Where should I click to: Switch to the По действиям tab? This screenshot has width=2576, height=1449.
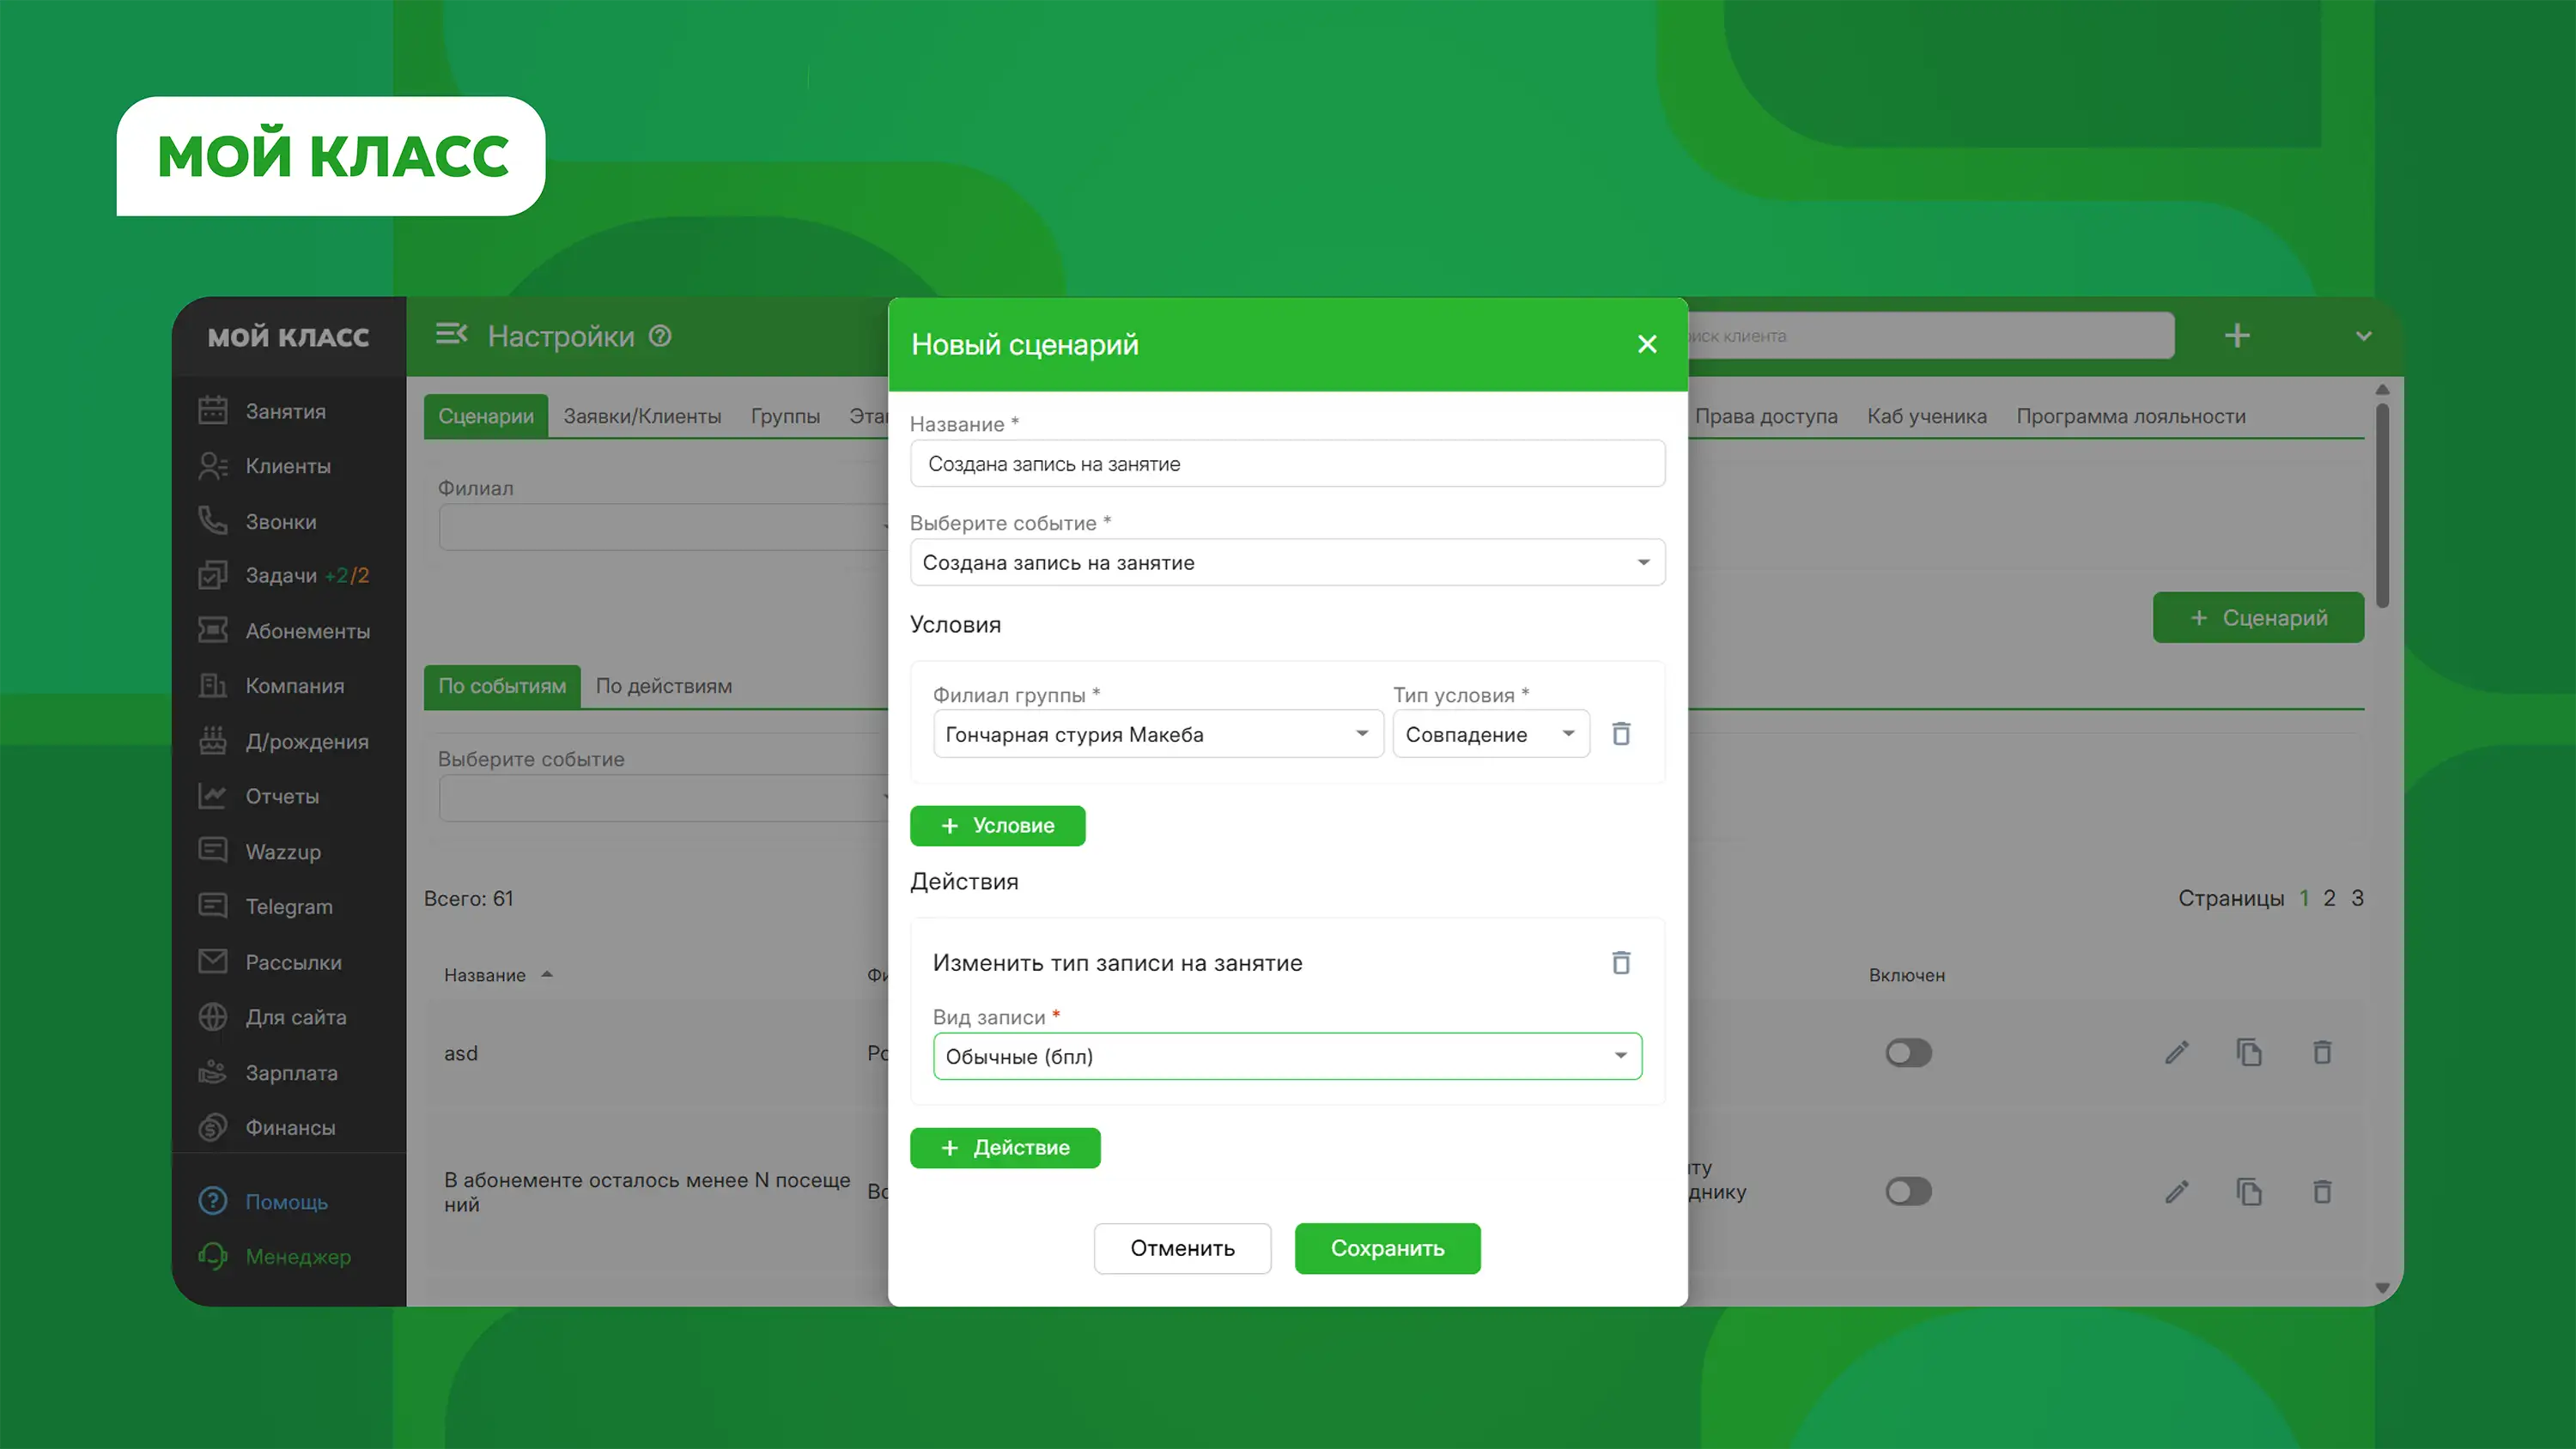pos(663,686)
